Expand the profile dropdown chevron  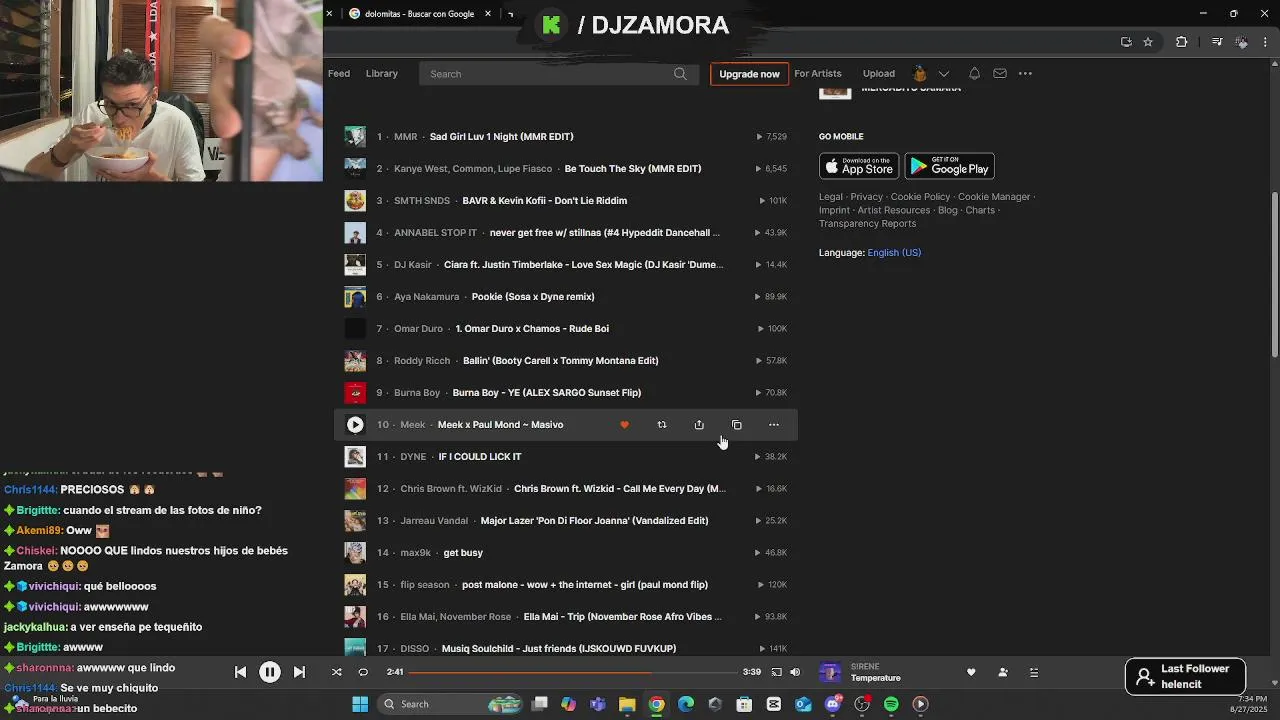point(944,73)
